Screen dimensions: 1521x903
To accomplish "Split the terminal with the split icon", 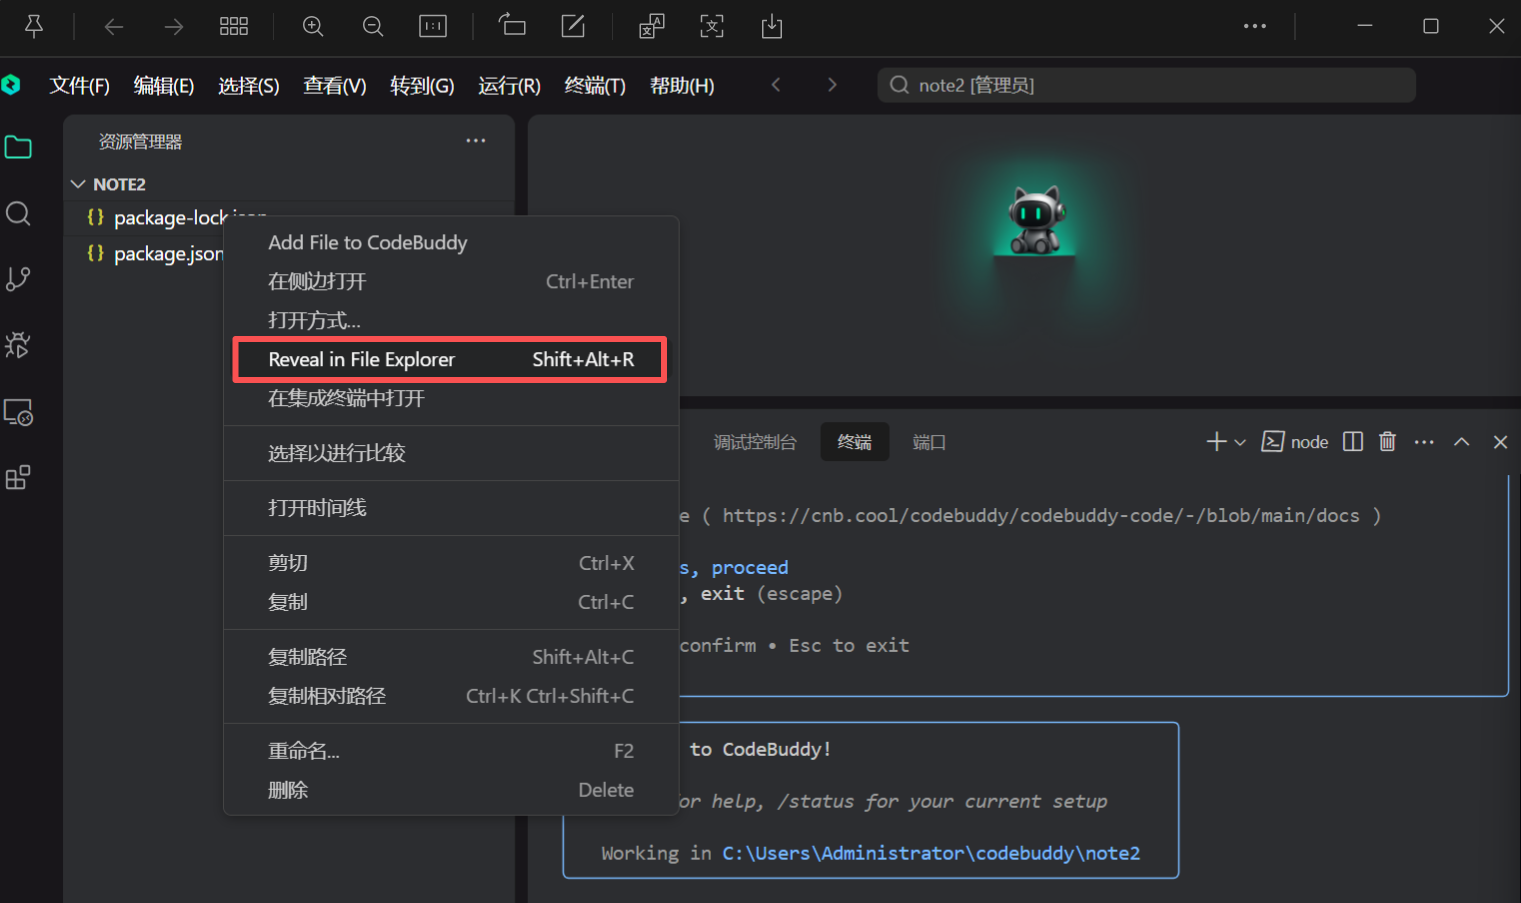I will click(1353, 442).
